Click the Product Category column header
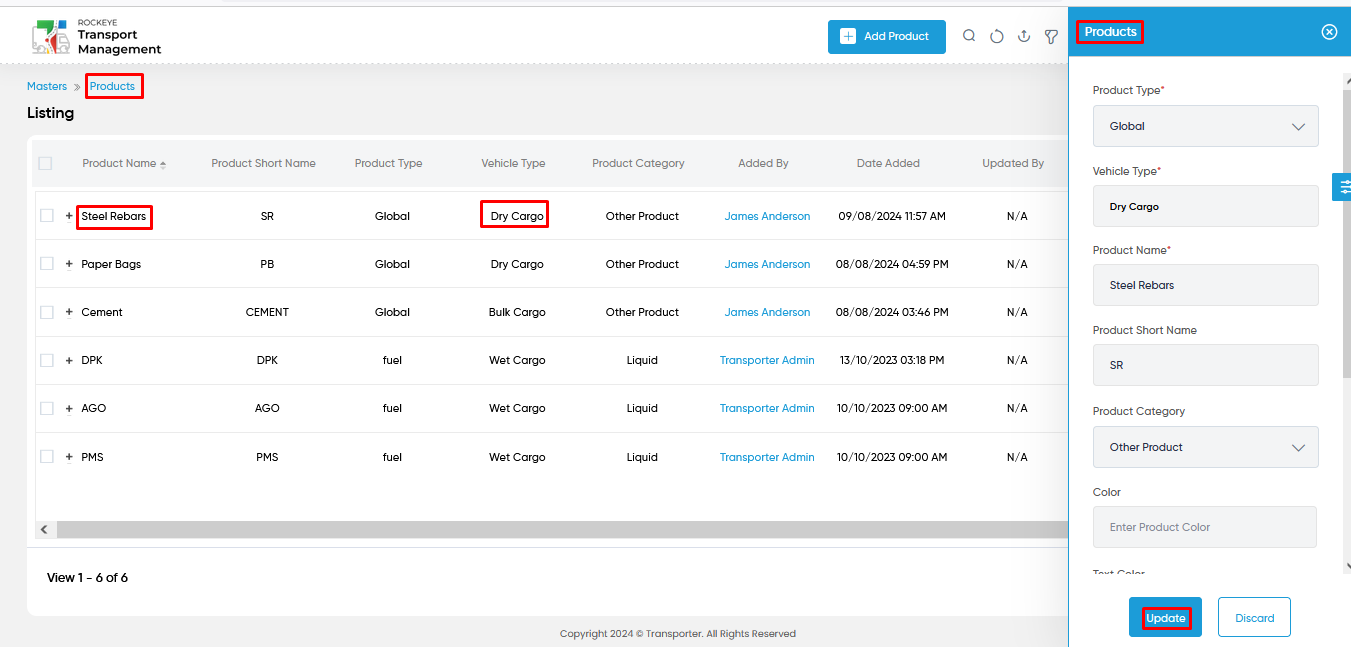1351x647 pixels. (638, 163)
